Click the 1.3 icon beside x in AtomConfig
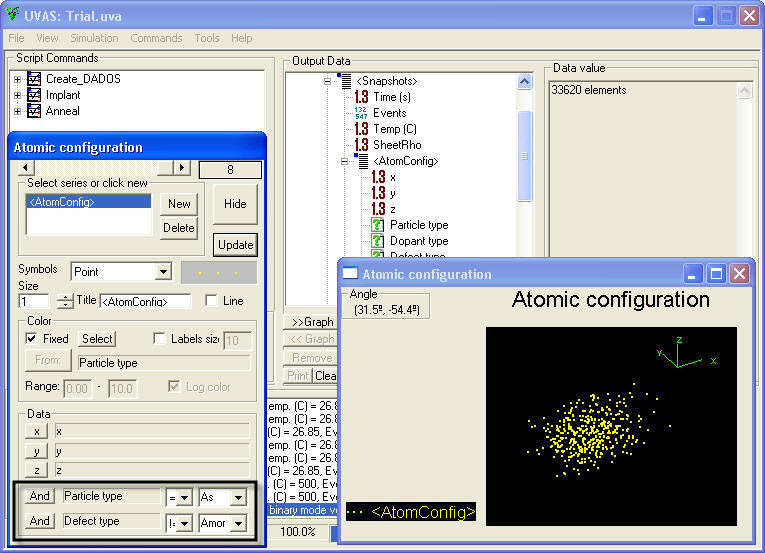The height and width of the screenshot is (553, 765). 379,177
